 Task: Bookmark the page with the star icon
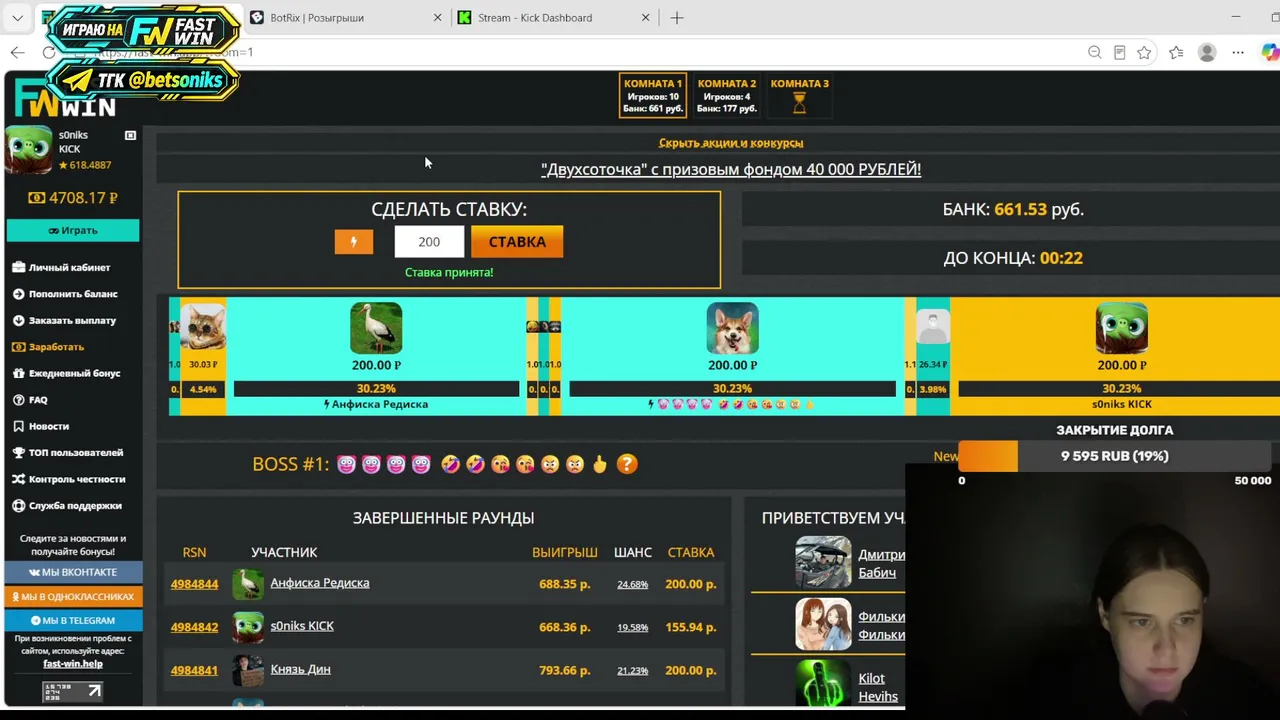coord(1144,52)
